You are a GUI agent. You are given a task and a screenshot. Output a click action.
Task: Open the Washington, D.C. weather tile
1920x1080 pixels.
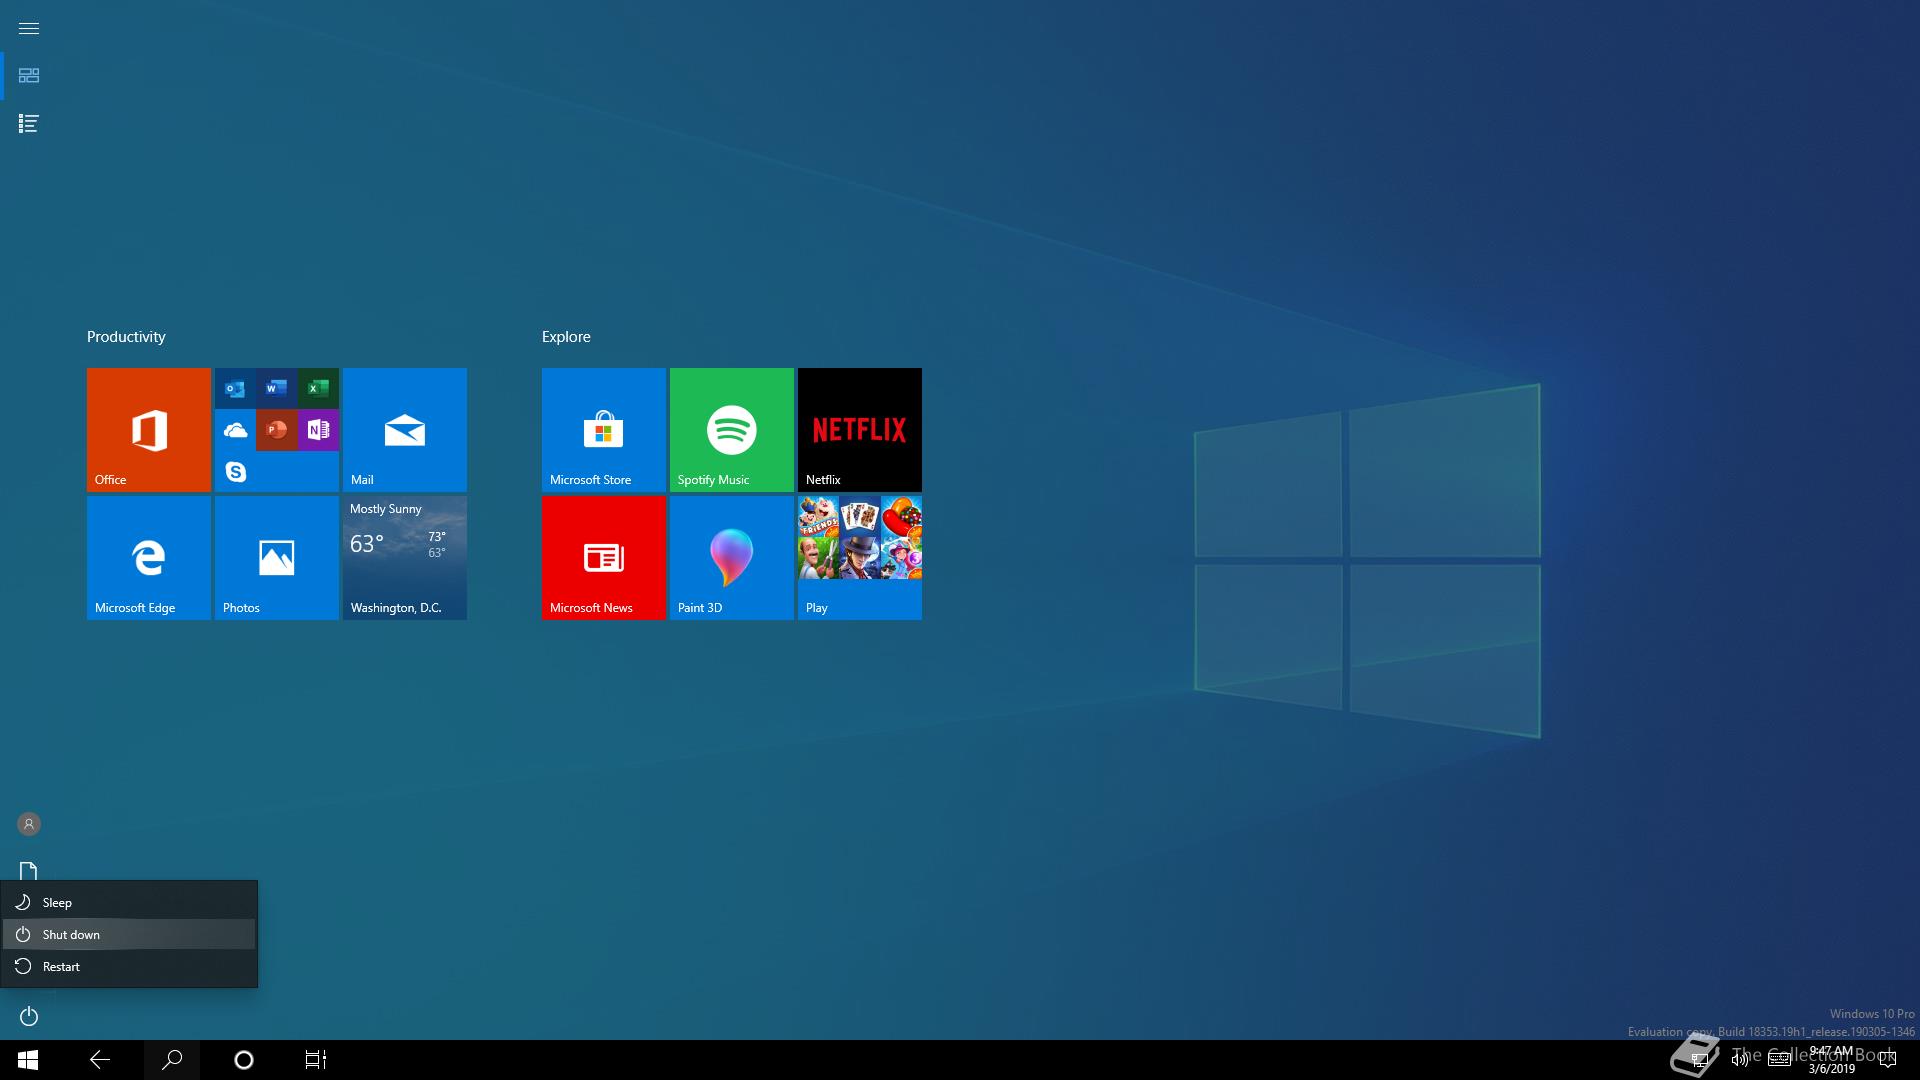[405, 558]
